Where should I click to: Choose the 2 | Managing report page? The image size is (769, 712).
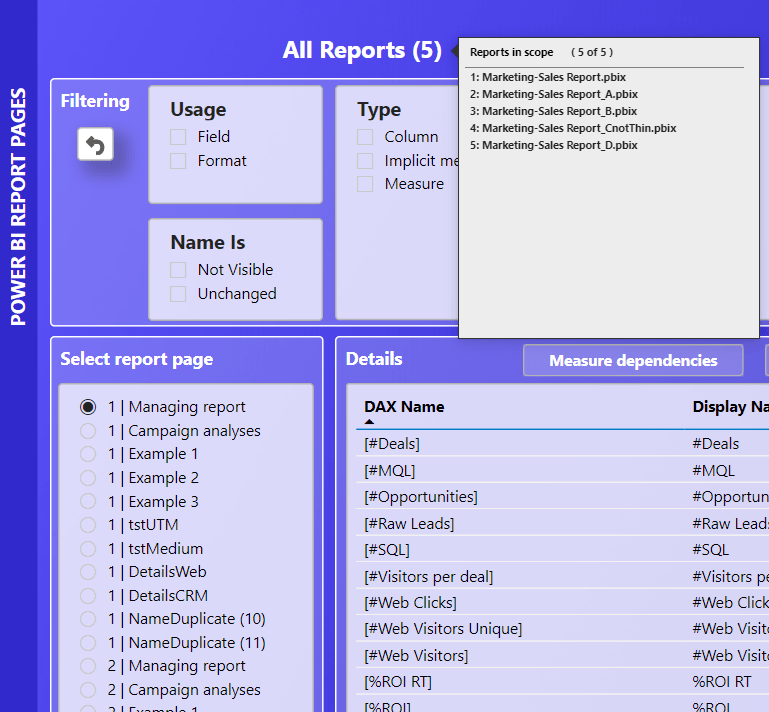pyautogui.click(x=89, y=666)
